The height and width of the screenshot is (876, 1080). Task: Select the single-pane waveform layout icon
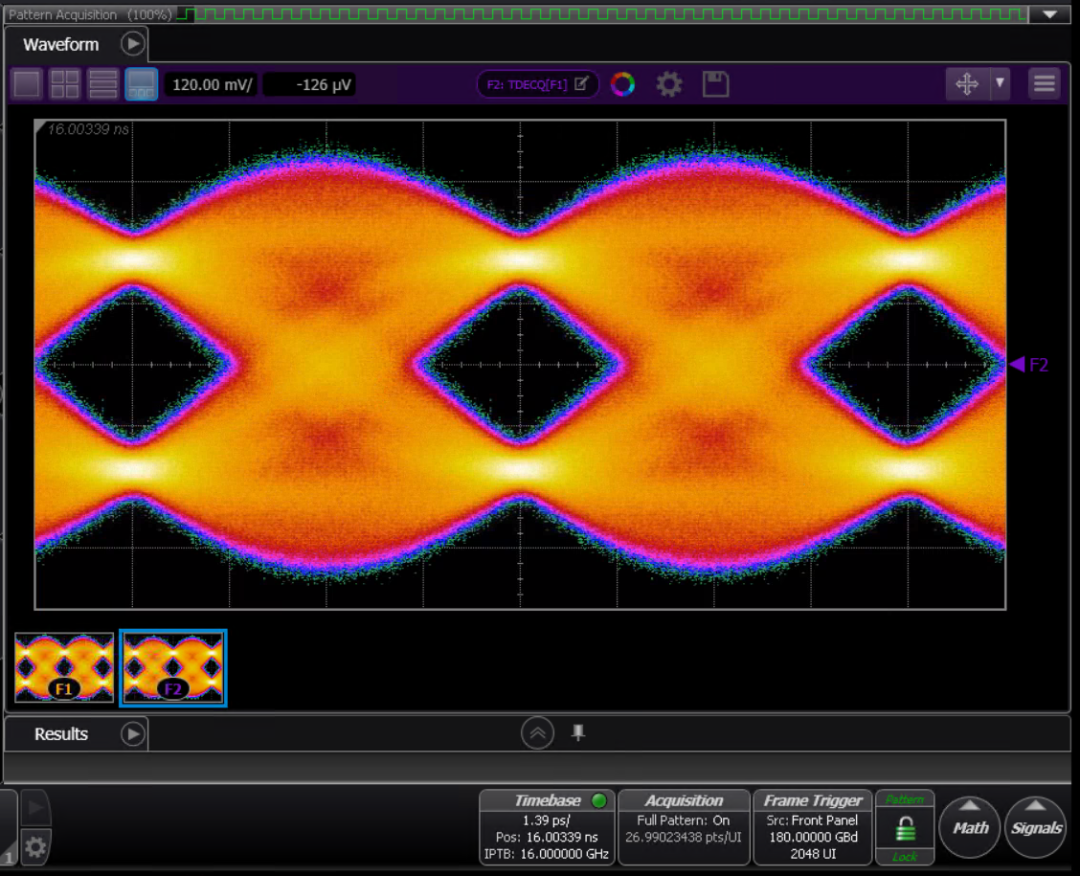(28, 85)
